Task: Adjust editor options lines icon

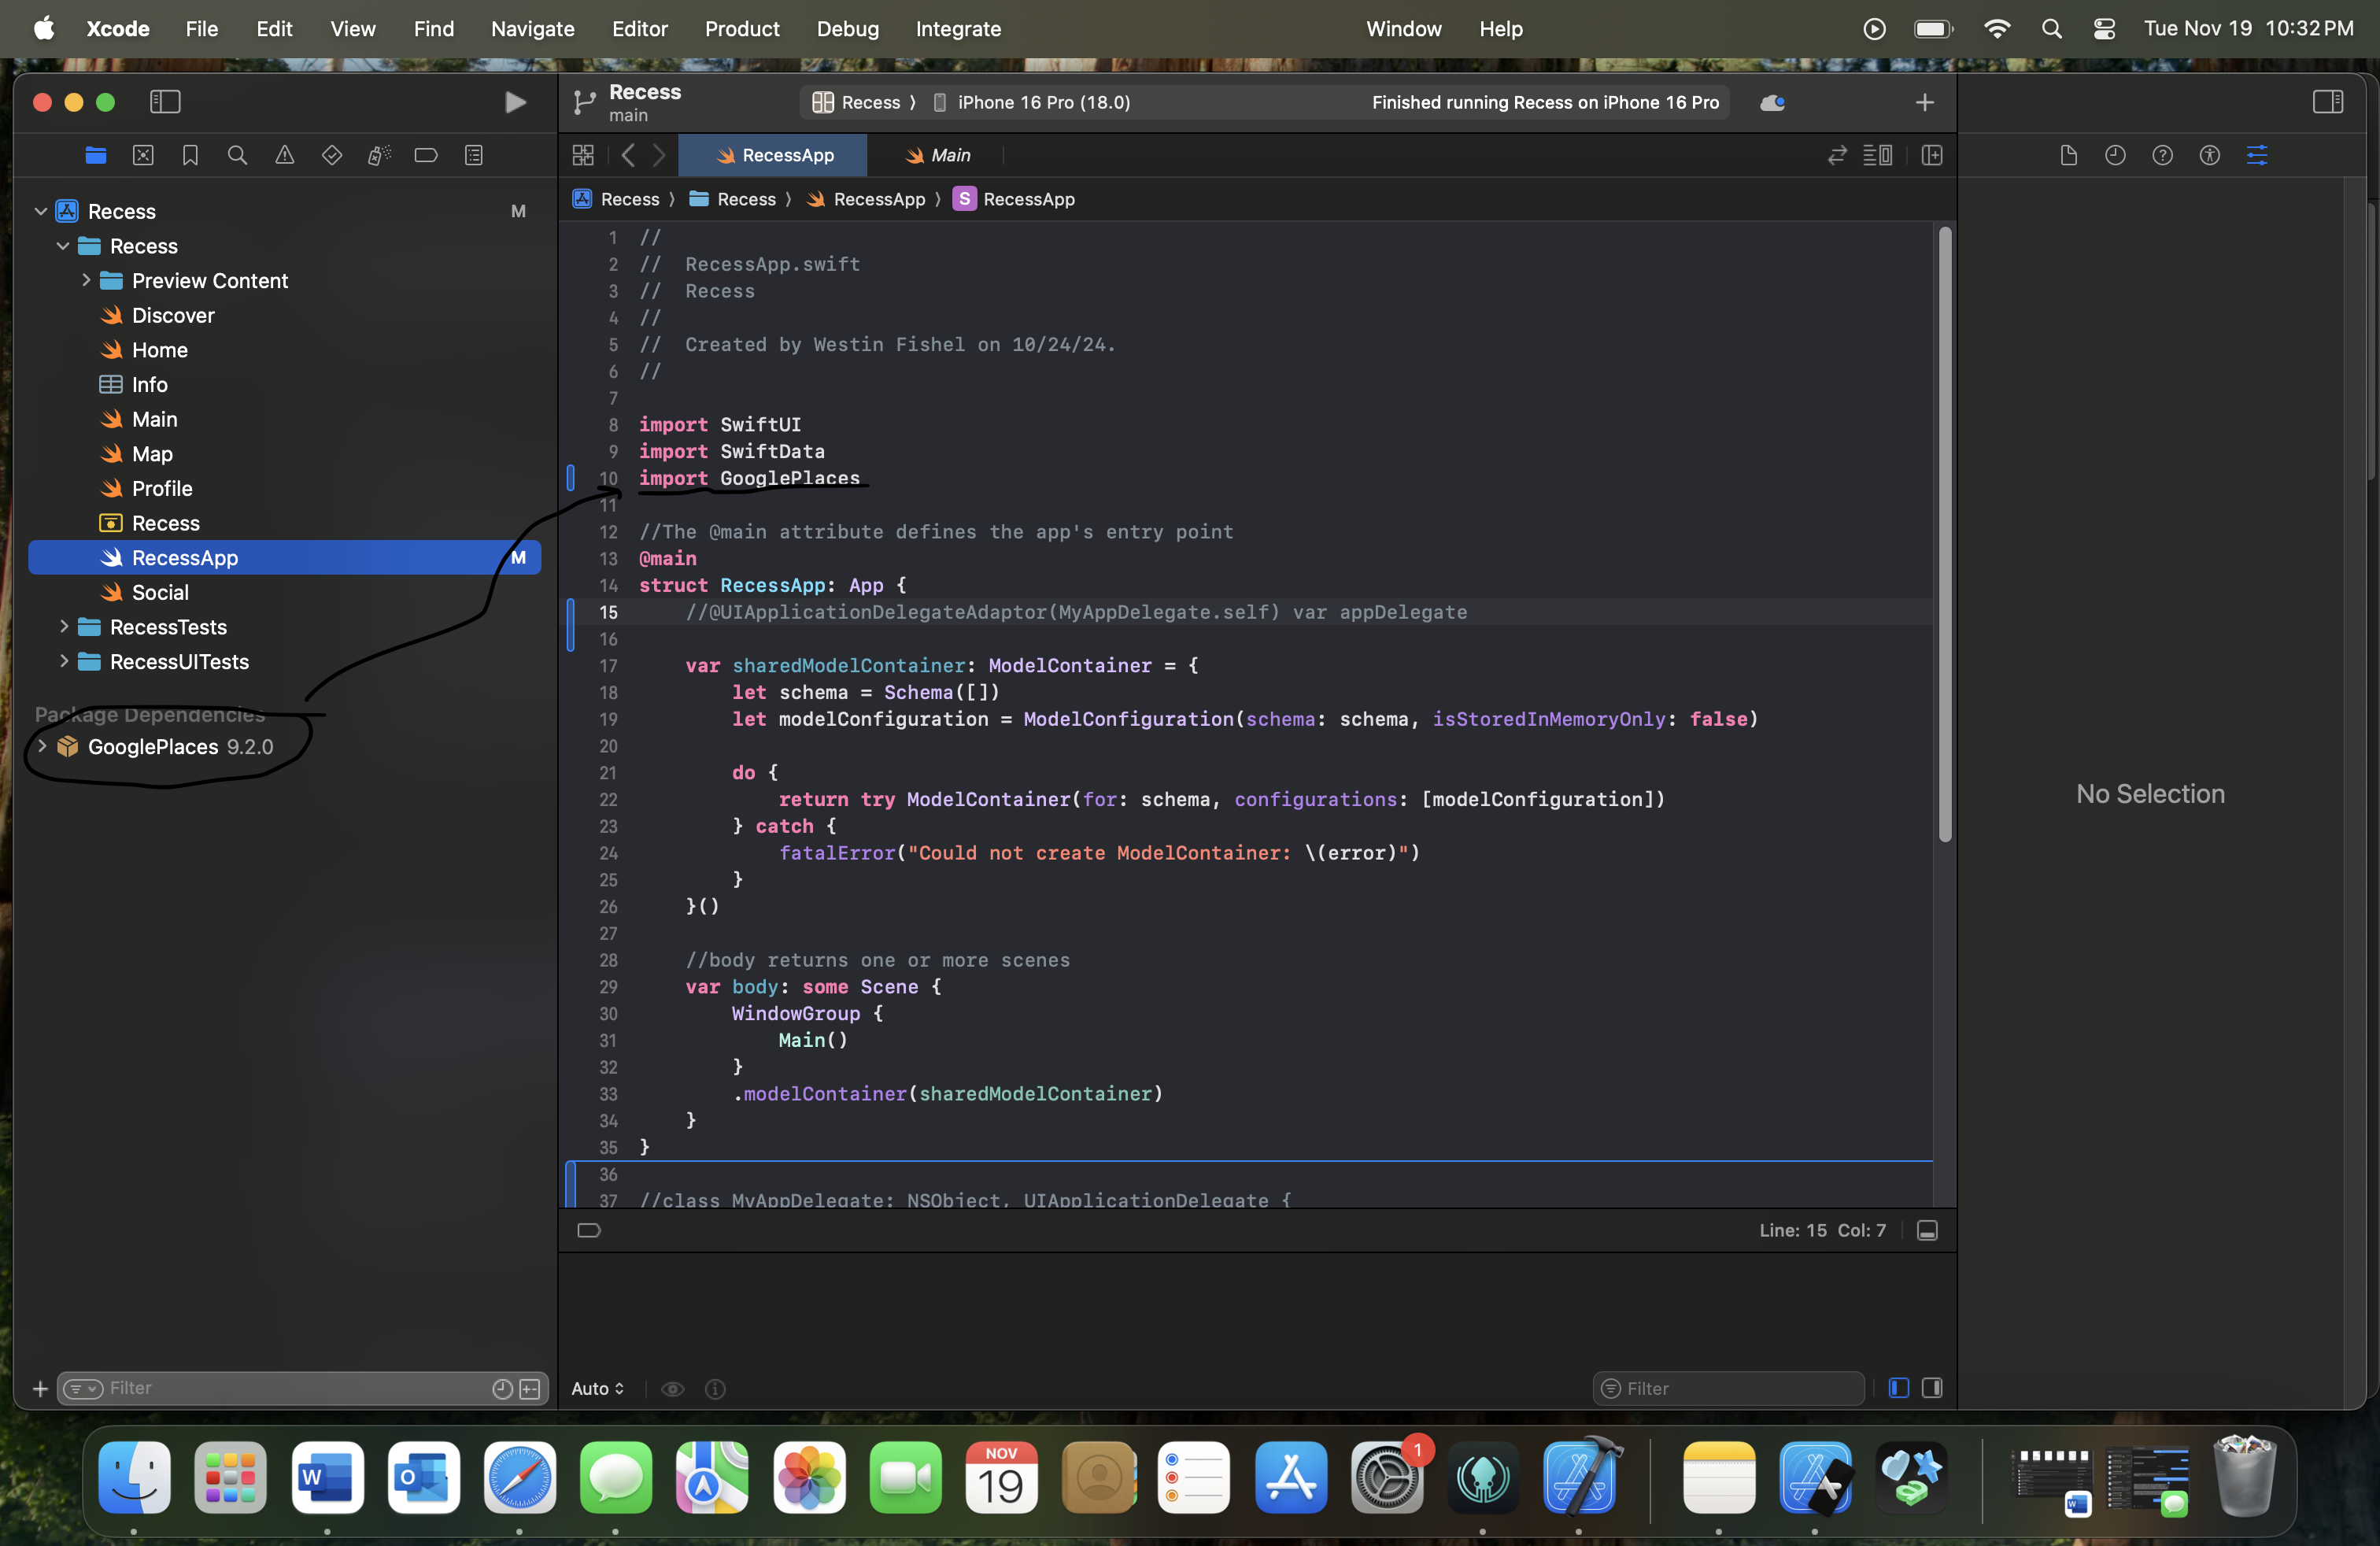Action: [x=1877, y=155]
